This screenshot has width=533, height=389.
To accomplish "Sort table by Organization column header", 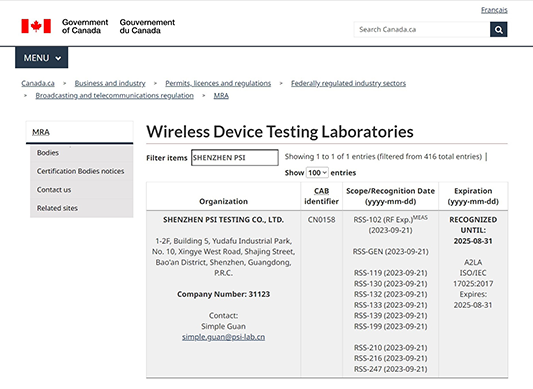I will [x=223, y=201].
